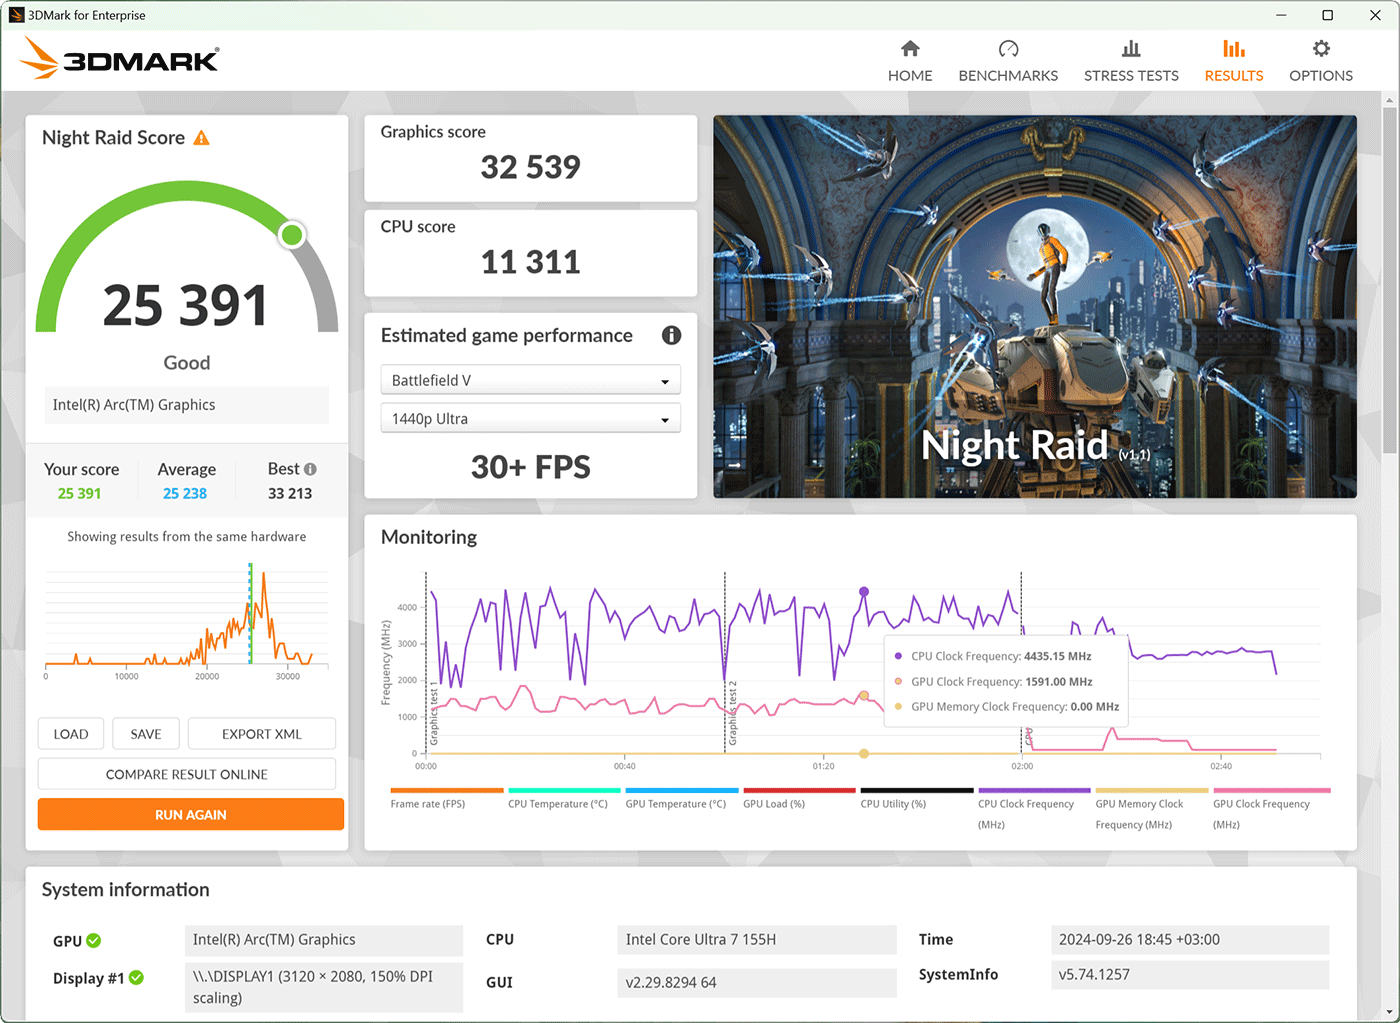This screenshot has height=1023, width=1400.
Task: Open Options gear icon
Action: pos(1321,49)
